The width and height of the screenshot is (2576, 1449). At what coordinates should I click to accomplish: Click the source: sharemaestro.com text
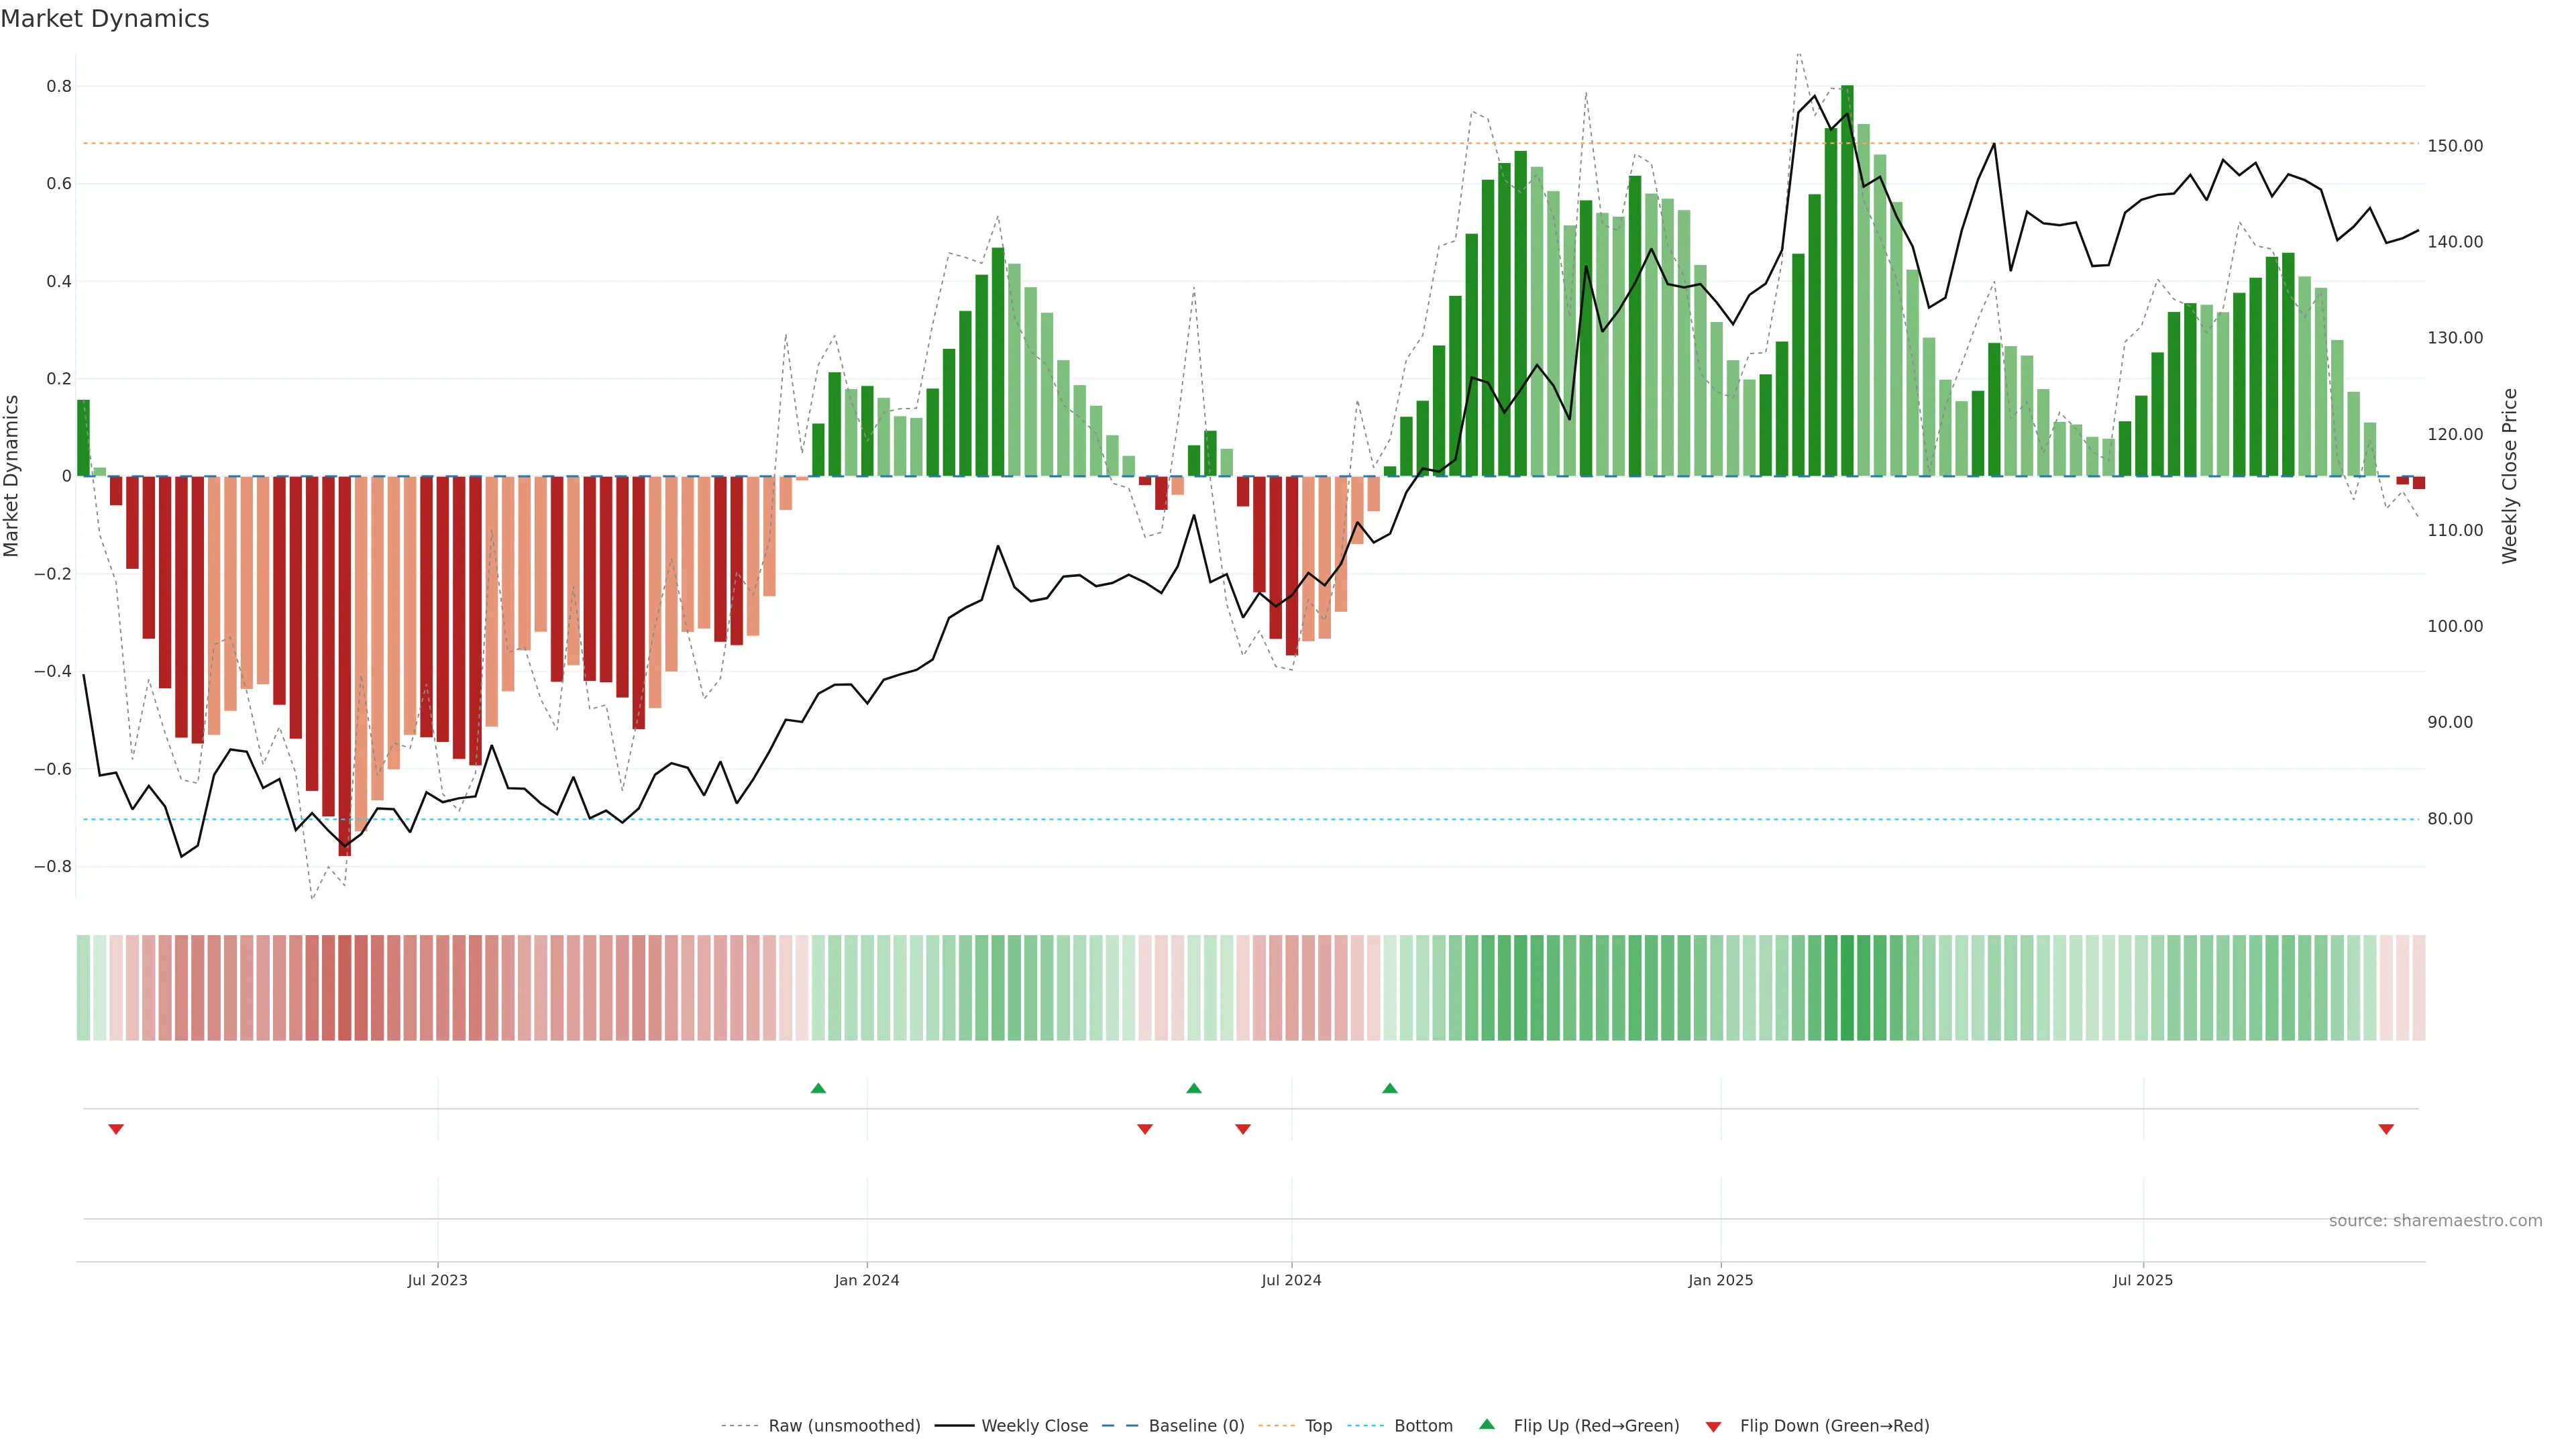[2435, 1220]
